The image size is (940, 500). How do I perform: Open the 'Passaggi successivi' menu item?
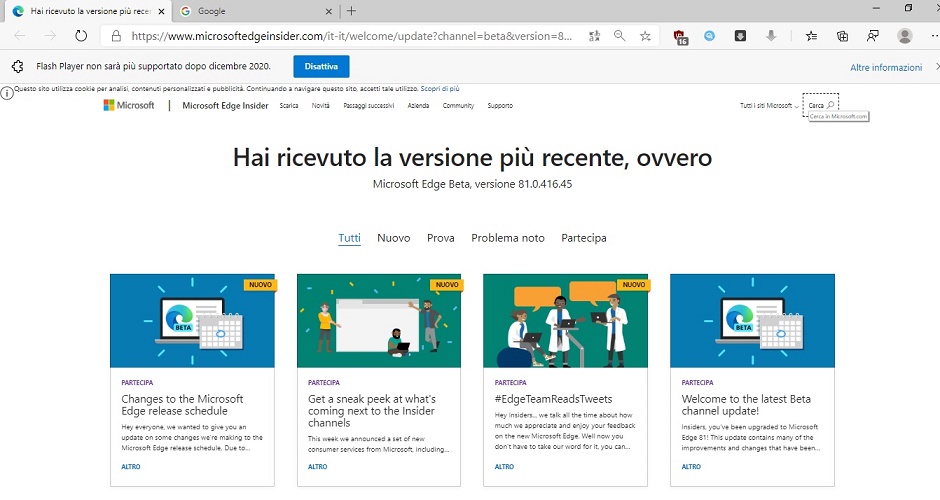point(369,106)
